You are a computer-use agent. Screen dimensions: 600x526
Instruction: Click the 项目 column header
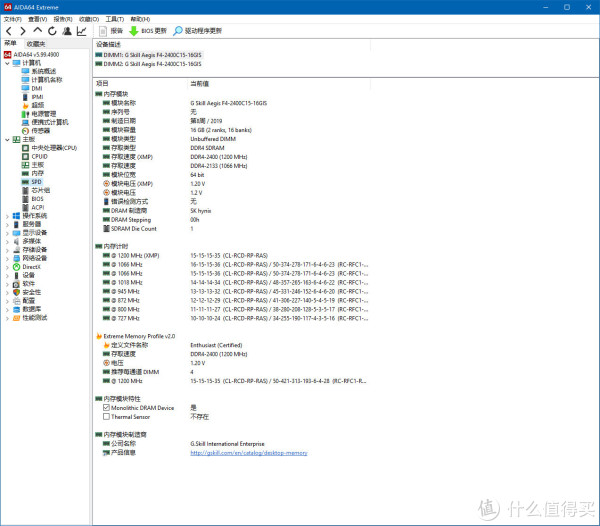tap(102, 83)
